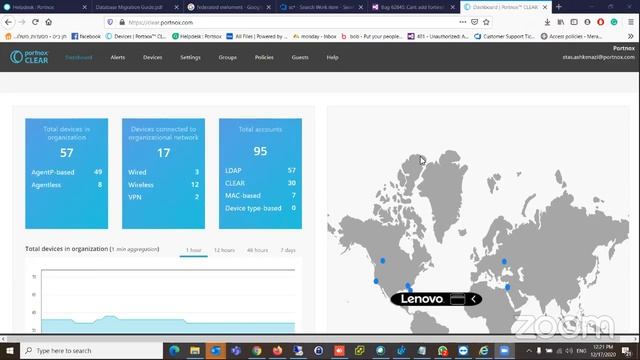Open the Dashboard menu item
The height and width of the screenshot is (360, 640).
click(79, 58)
